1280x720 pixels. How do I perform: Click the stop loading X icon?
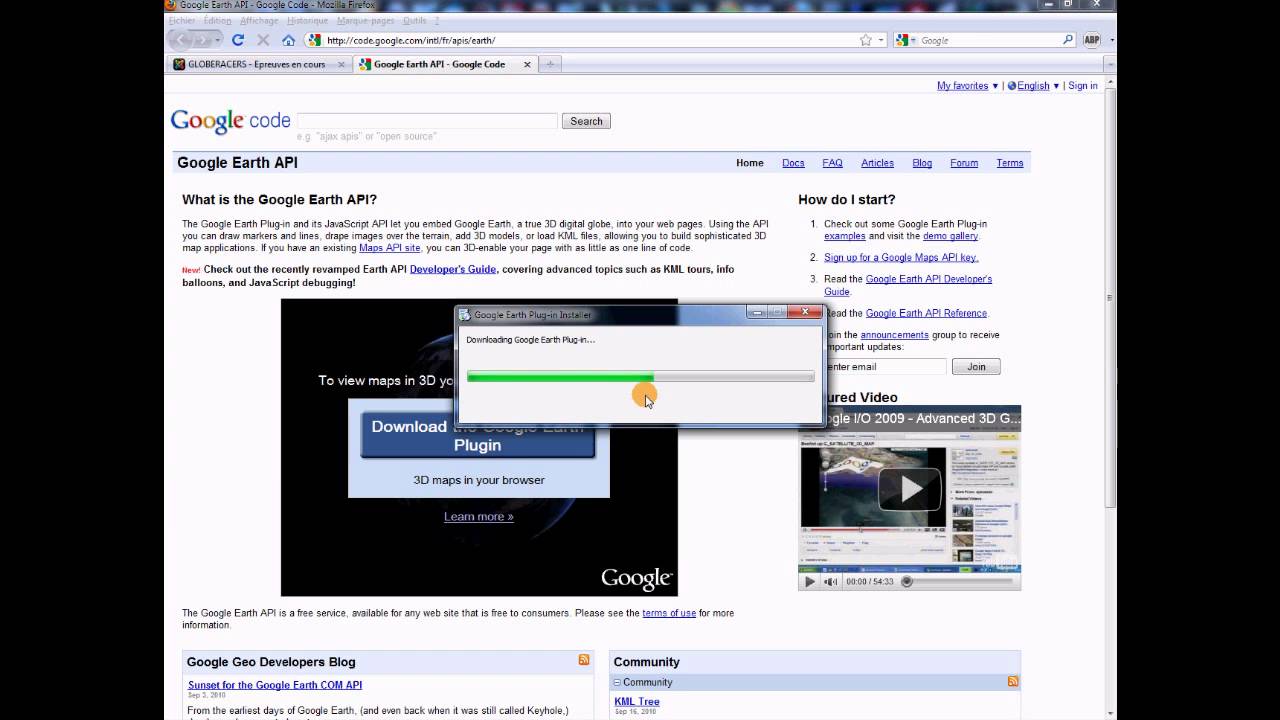[263, 40]
